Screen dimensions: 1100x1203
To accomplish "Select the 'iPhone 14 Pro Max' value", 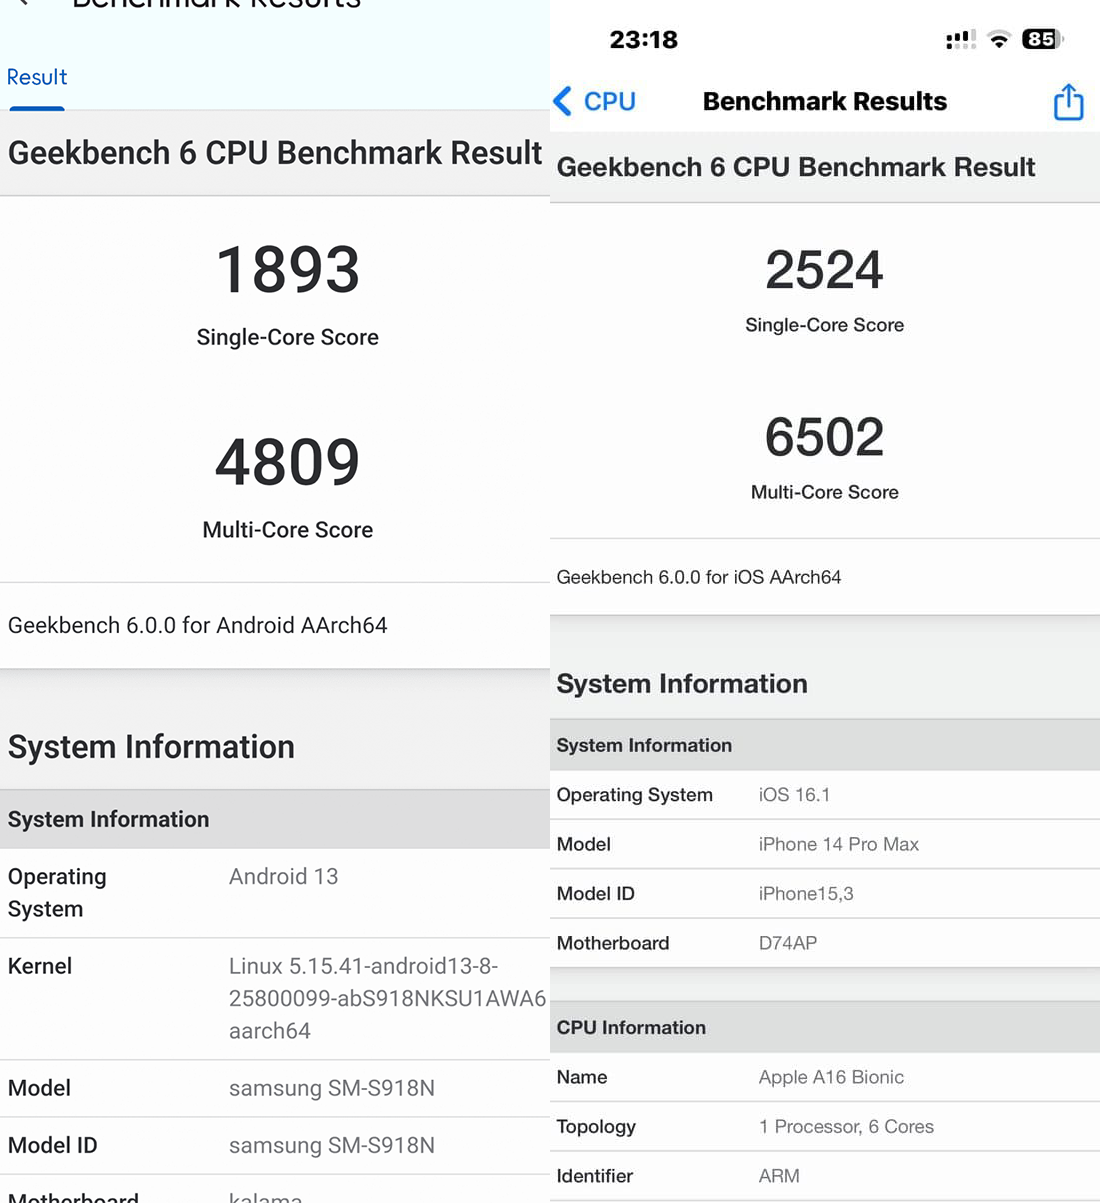I will point(839,844).
